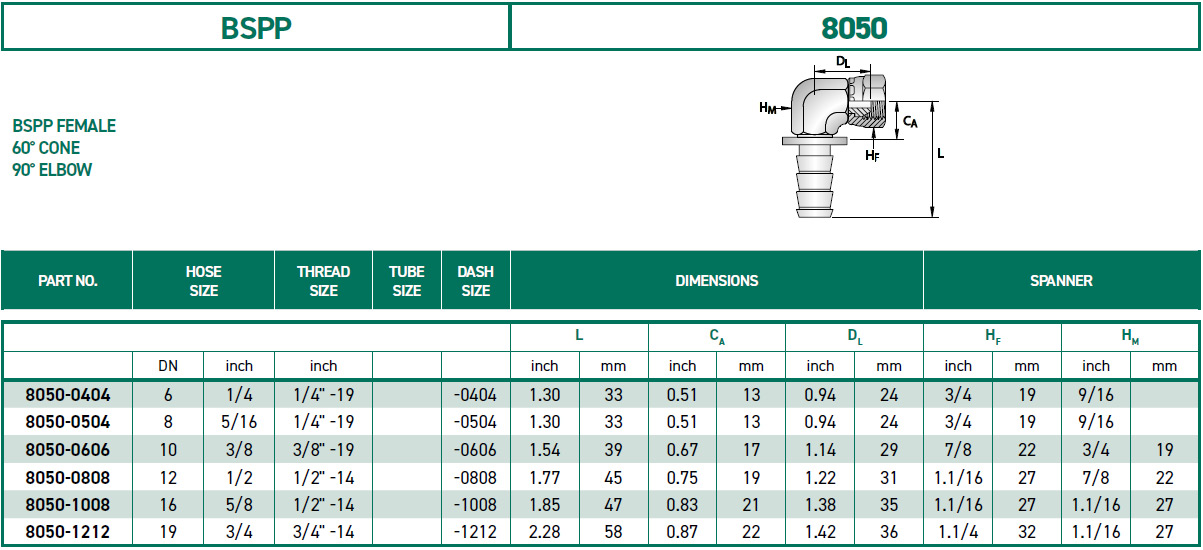1203x550 pixels.
Task: Click HM inch value 3/4
Action: [x=1096, y=450]
